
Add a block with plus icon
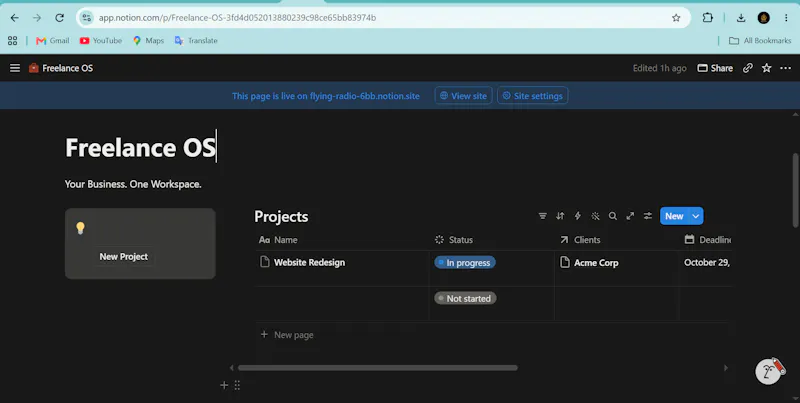click(x=224, y=385)
